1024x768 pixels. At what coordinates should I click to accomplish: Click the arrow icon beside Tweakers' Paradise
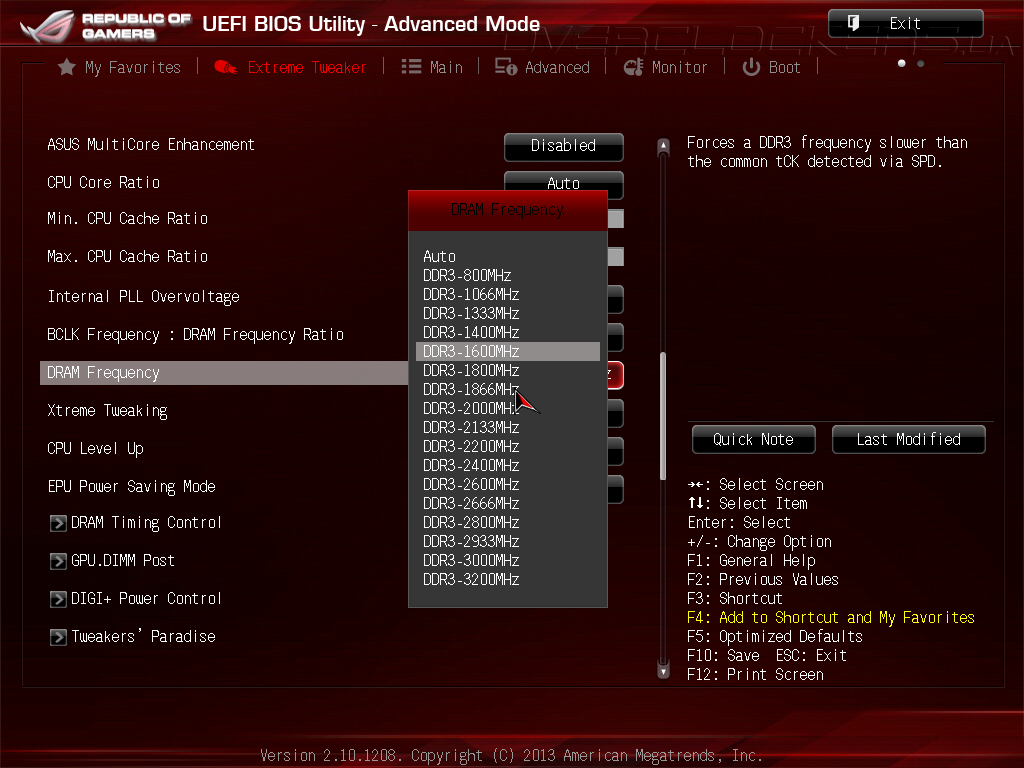[58, 637]
